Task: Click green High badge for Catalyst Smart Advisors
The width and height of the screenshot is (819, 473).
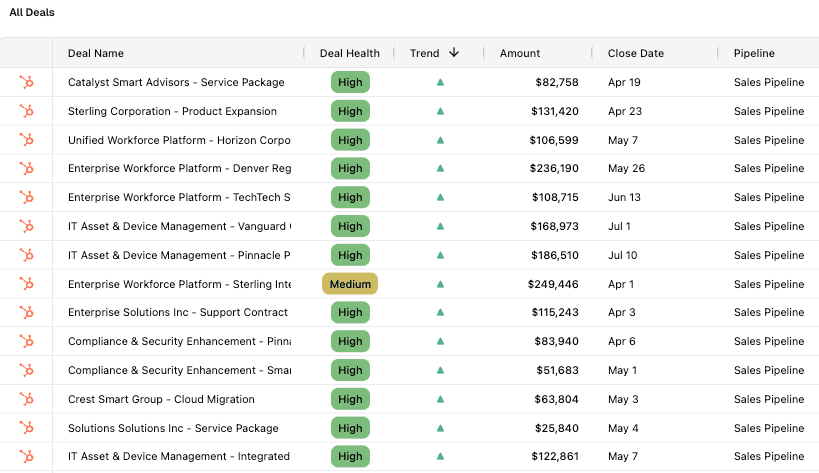Action: [x=350, y=82]
